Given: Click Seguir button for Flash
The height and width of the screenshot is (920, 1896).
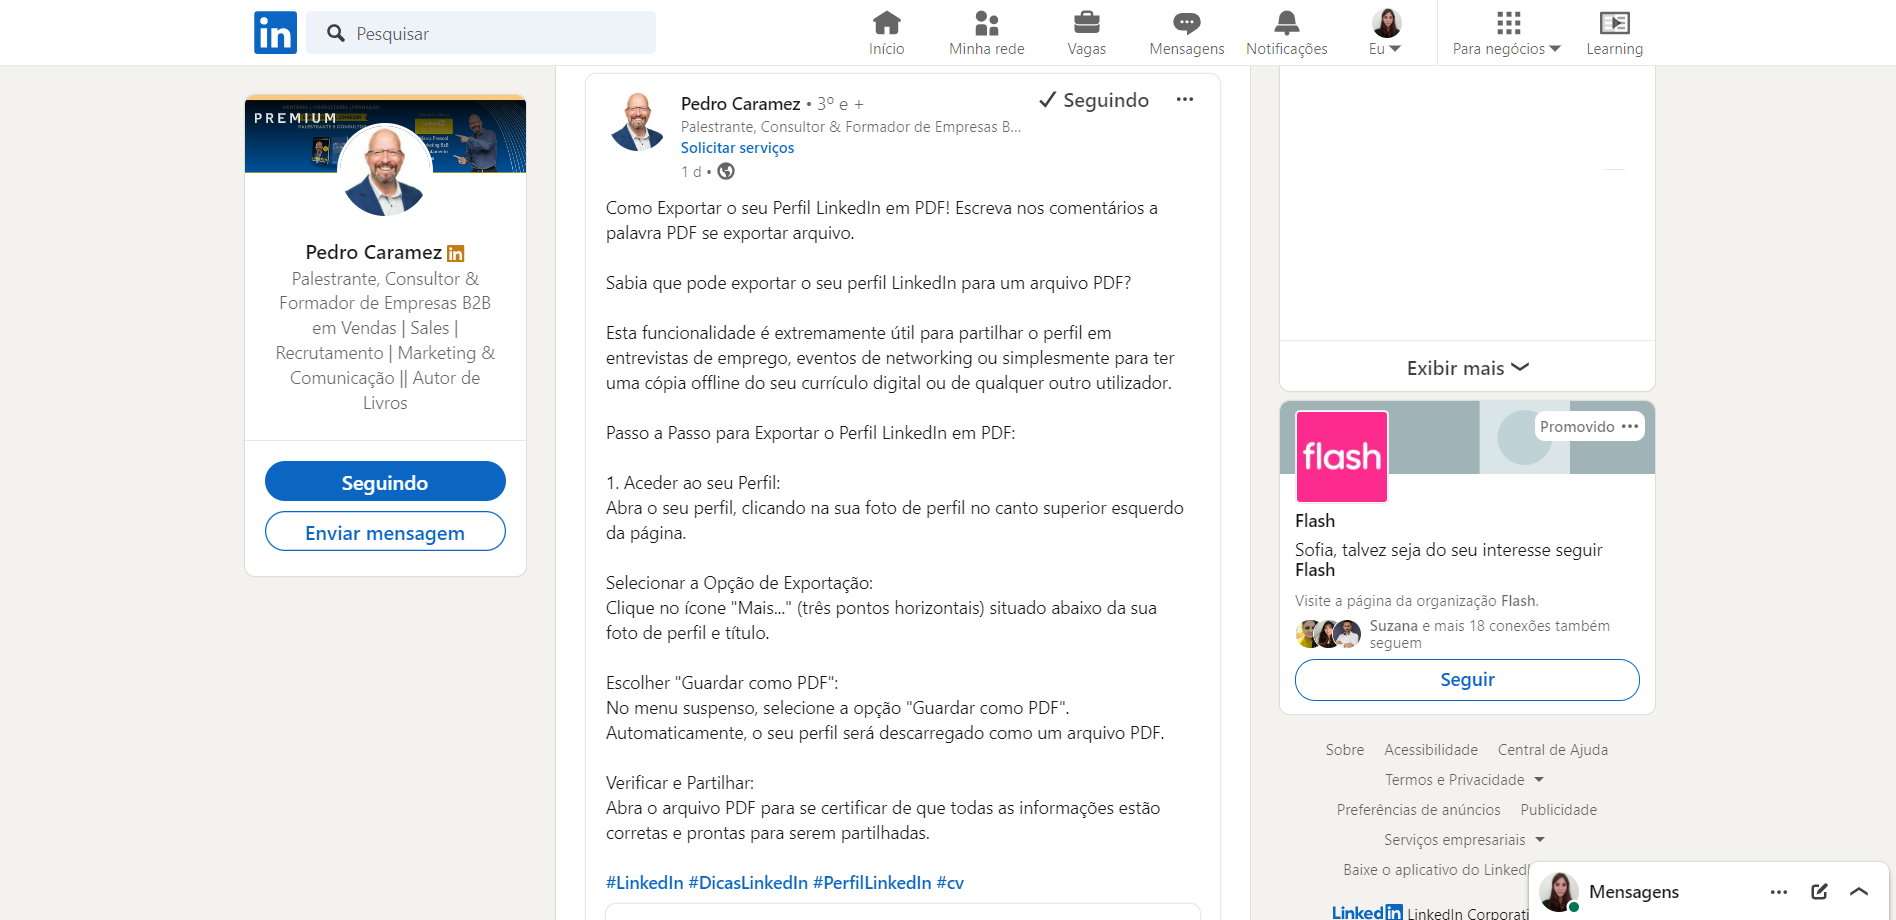Looking at the screenshot, I should [x=1467, y=680].
